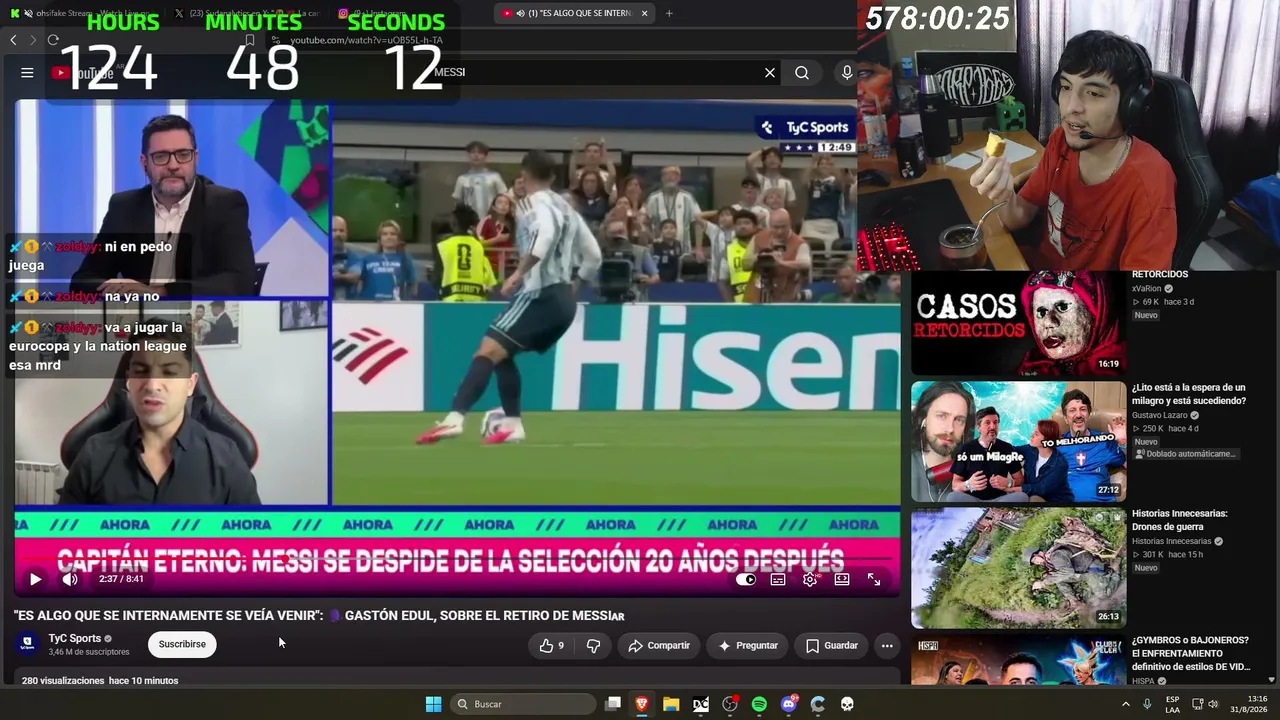Like the video with thumbs up
Screen dimensions: 1280x720
point(551,646)
